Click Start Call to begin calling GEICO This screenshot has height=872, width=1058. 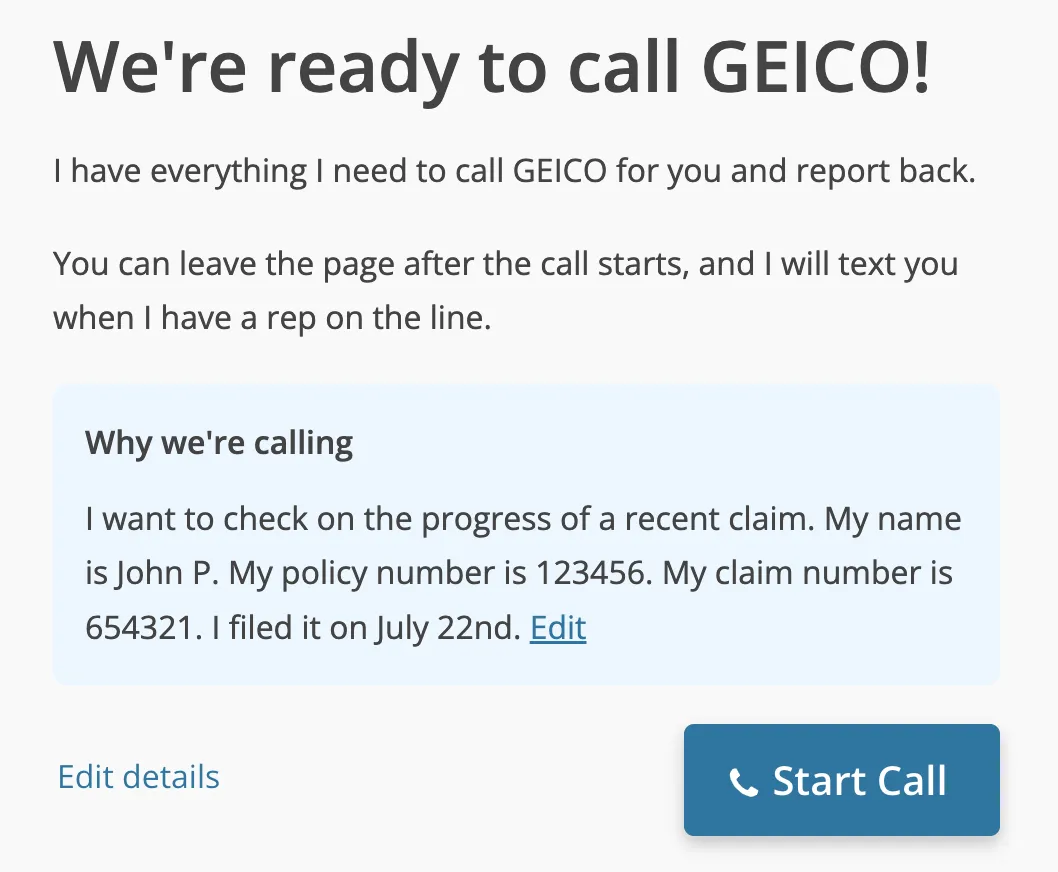pyautogui.click(x=841, y=781)
